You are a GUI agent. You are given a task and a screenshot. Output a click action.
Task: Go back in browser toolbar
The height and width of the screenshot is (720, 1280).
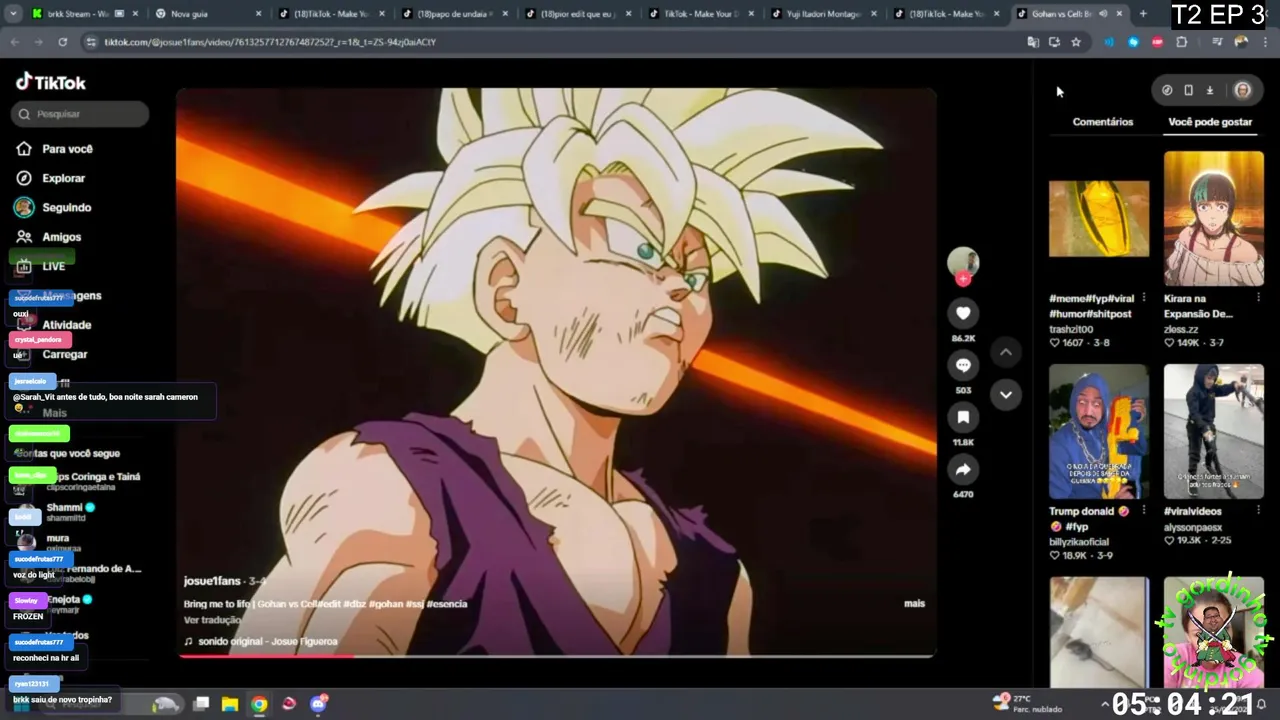(15, 42)
